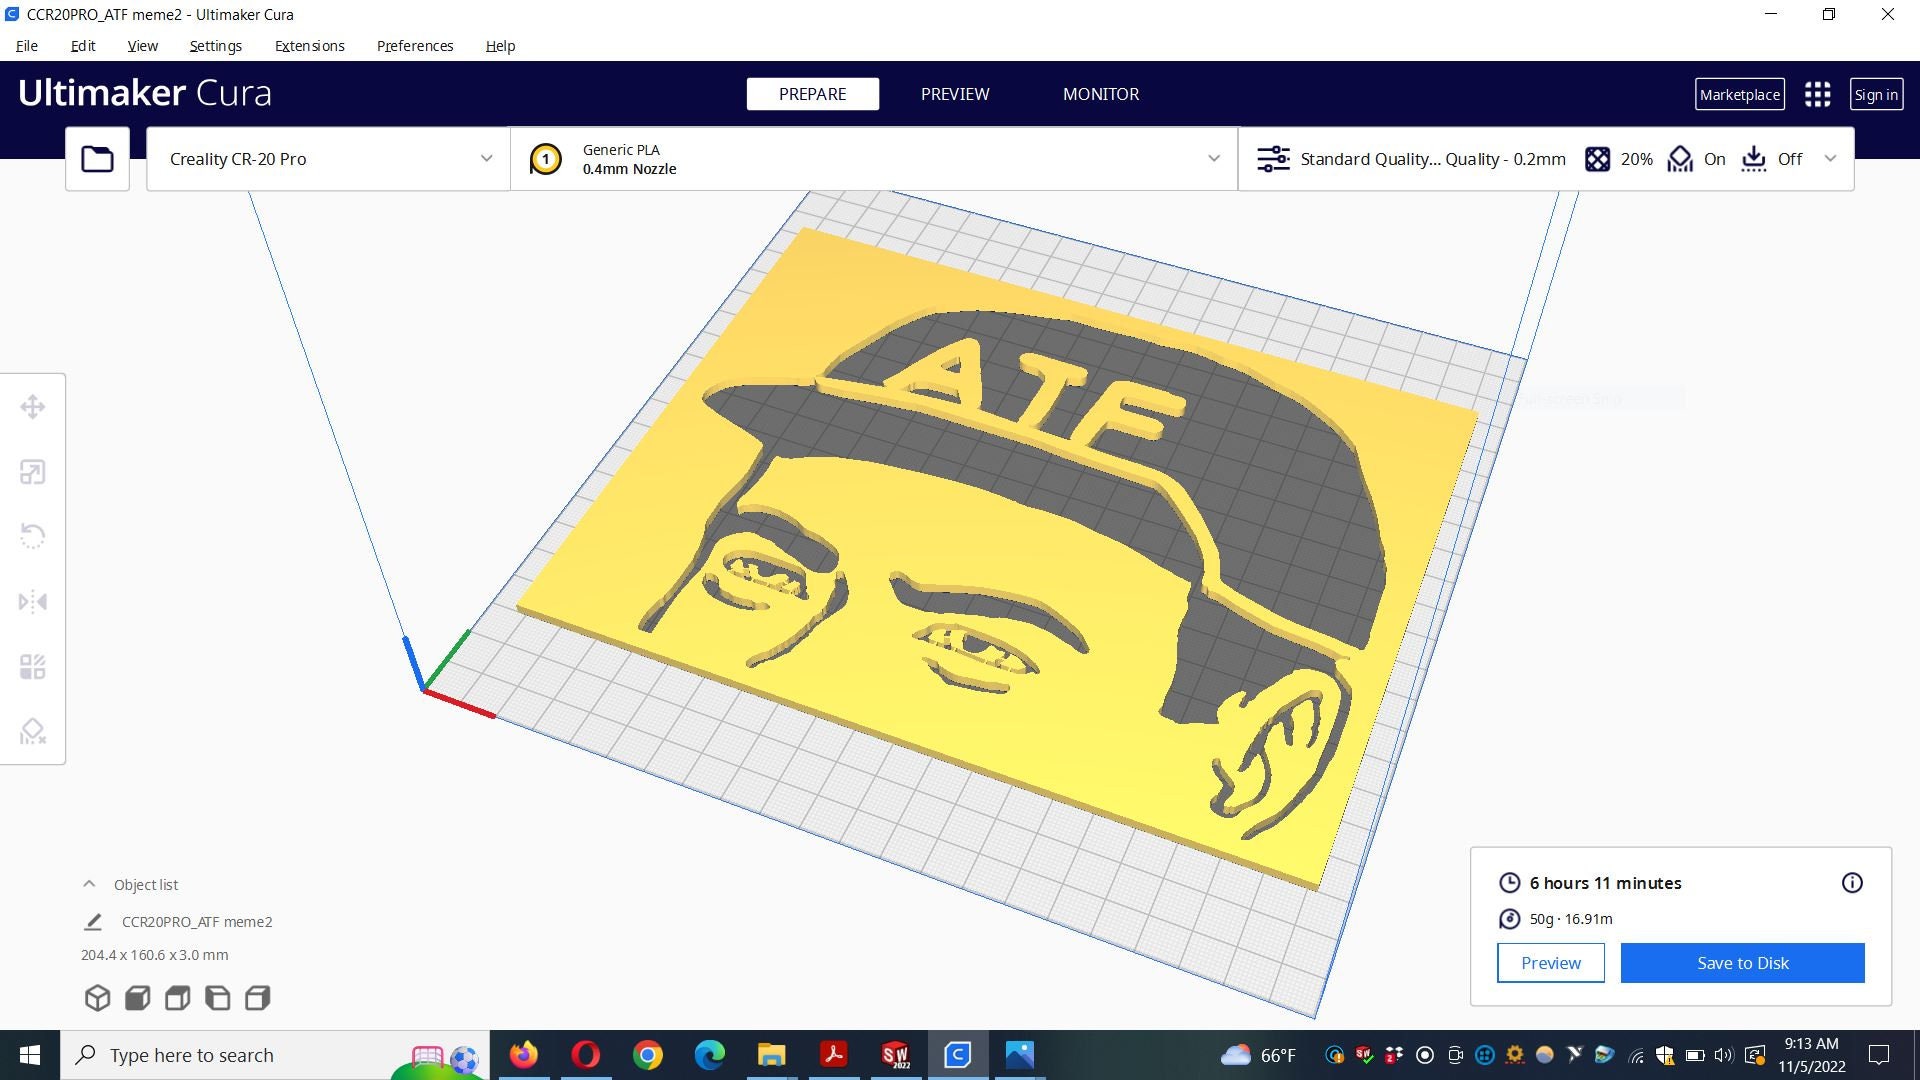Collapse the Object list panel
Screen dimensions: 1920x1080
(88, 884)
